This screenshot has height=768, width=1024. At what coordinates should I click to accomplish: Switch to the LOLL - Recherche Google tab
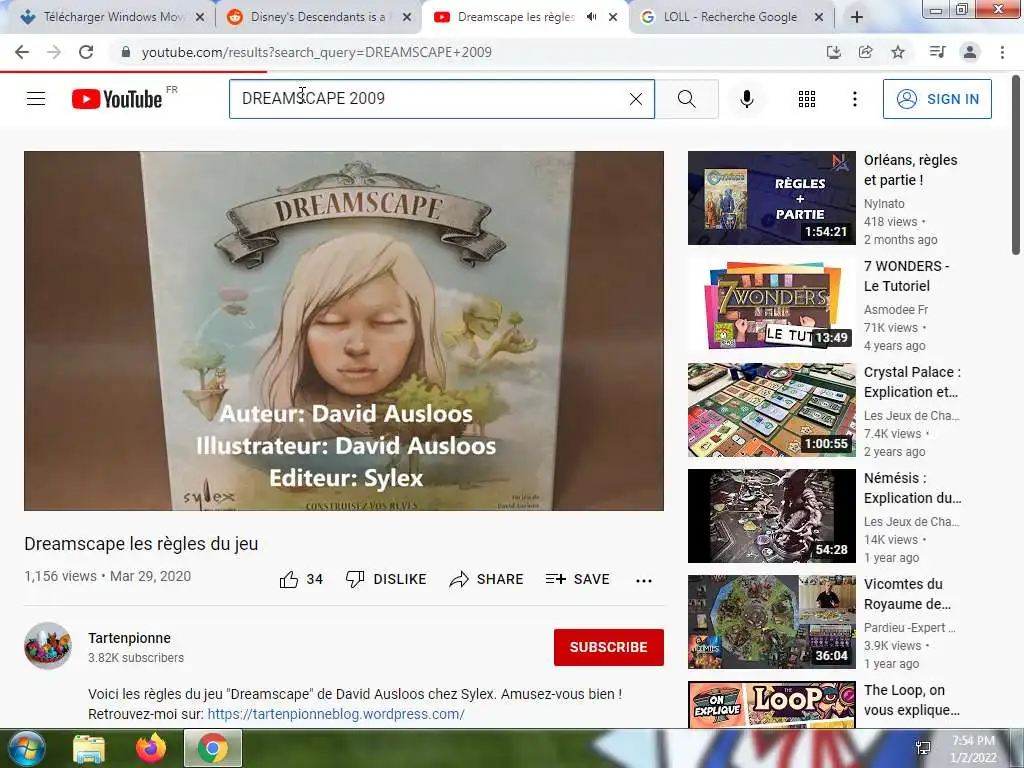pos(730,17)
